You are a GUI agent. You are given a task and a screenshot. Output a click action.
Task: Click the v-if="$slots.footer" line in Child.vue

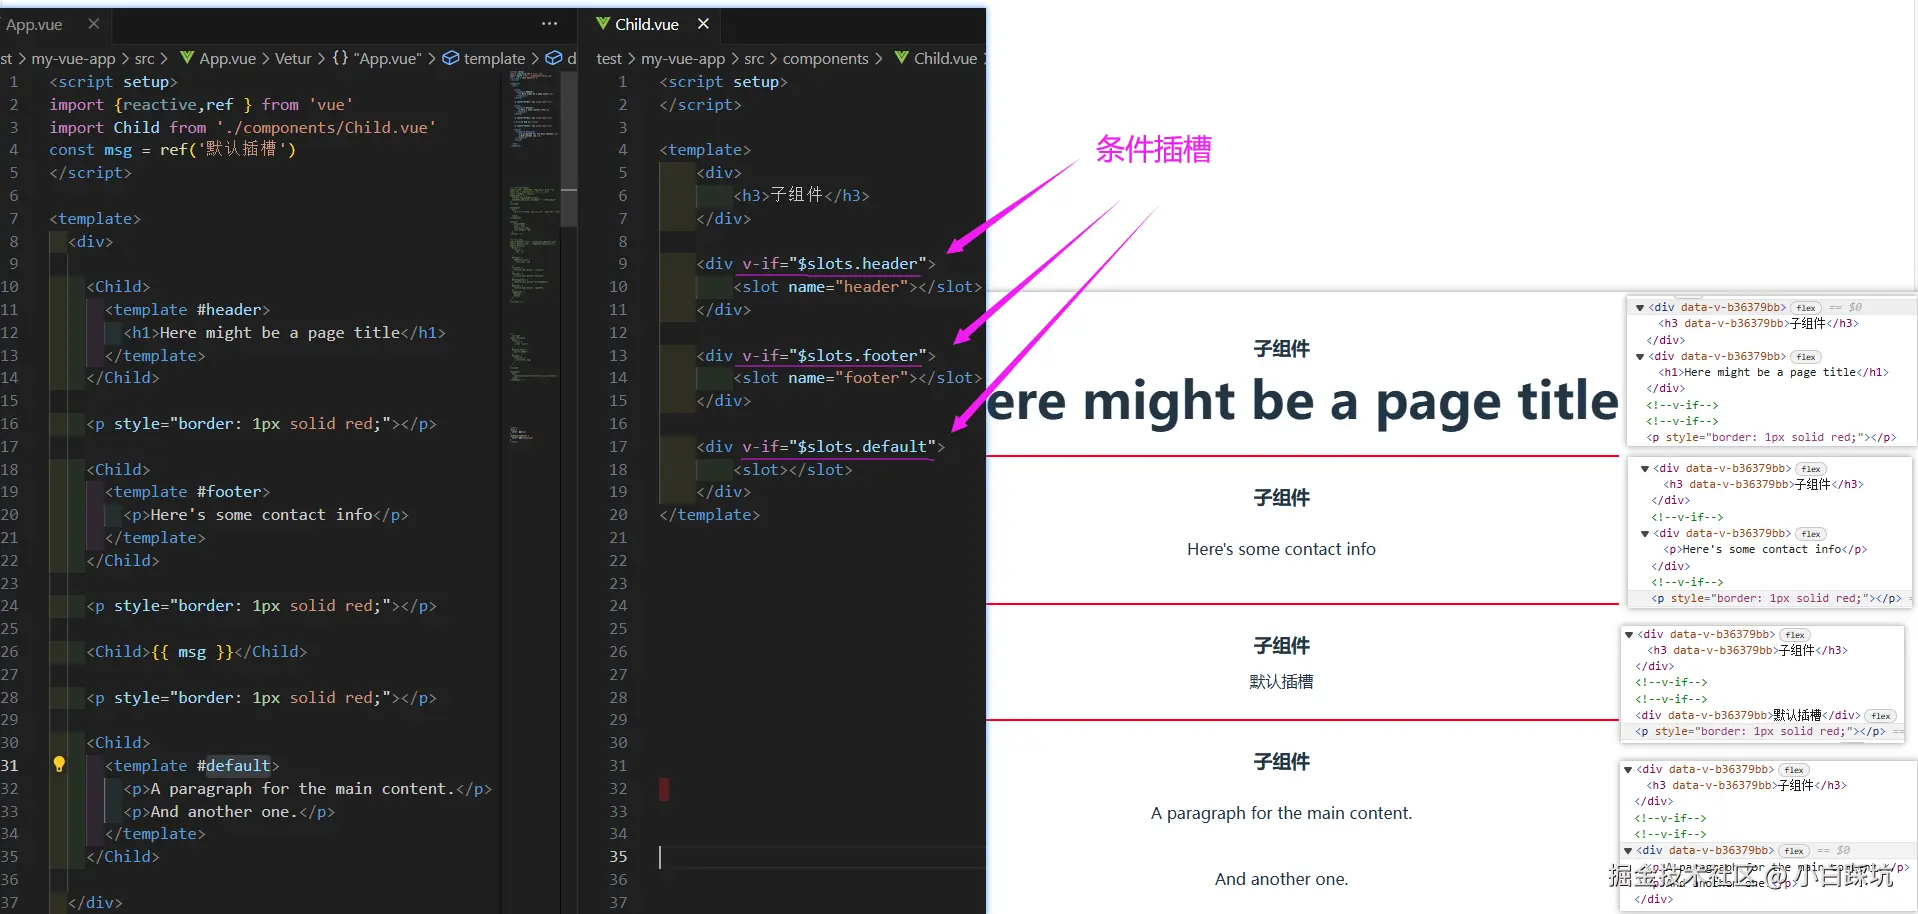816,356
